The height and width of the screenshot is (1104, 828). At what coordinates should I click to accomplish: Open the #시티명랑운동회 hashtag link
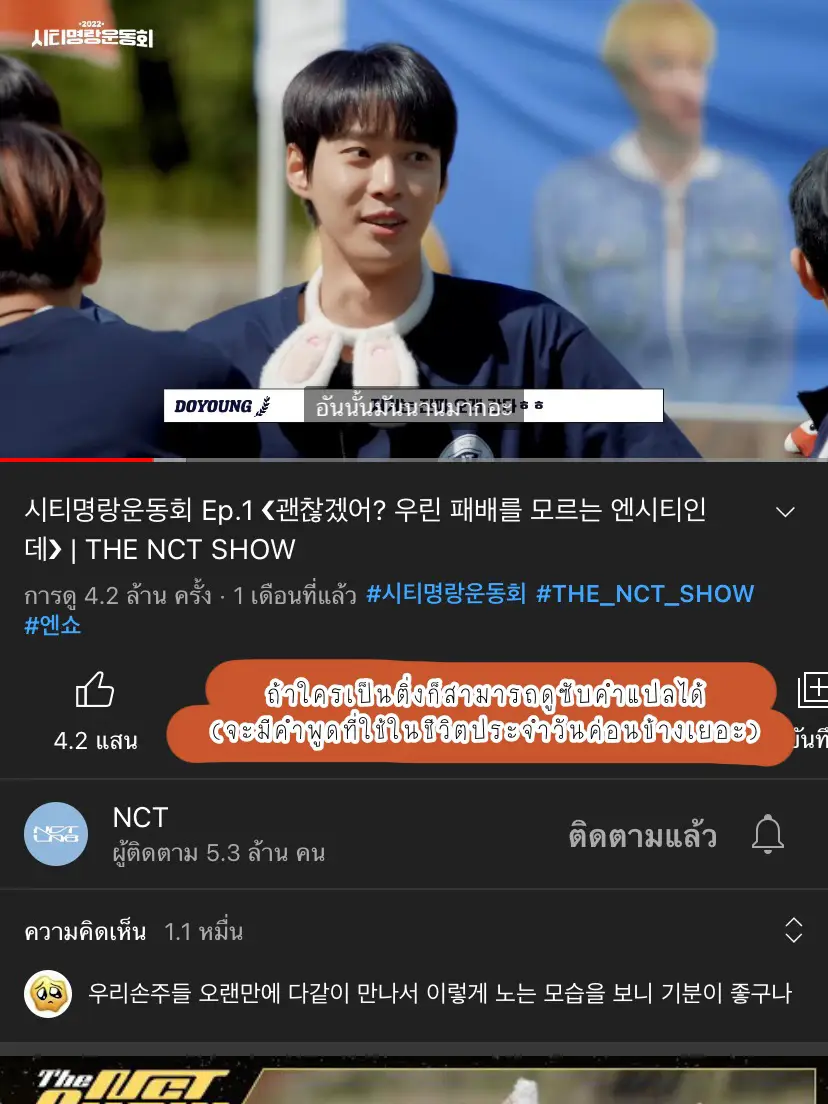click(446, 594)
